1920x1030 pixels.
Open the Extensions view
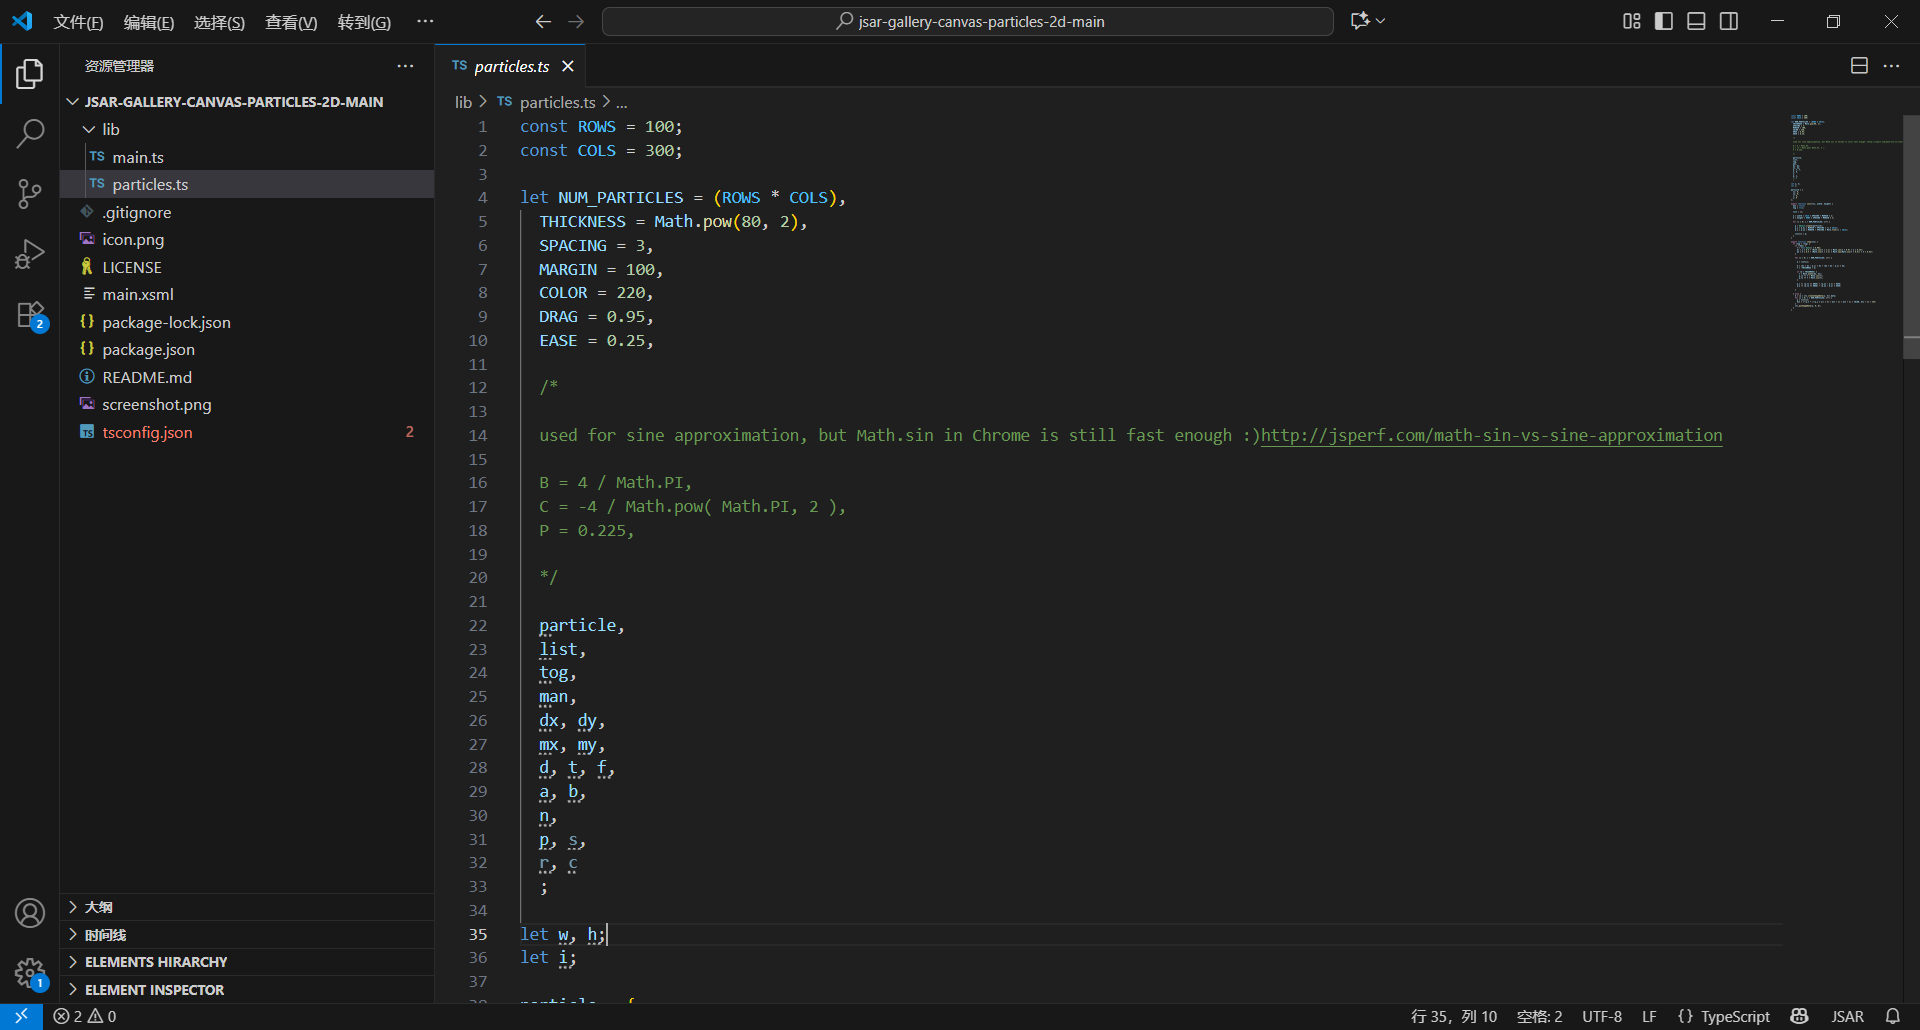(x=30, y=315)
